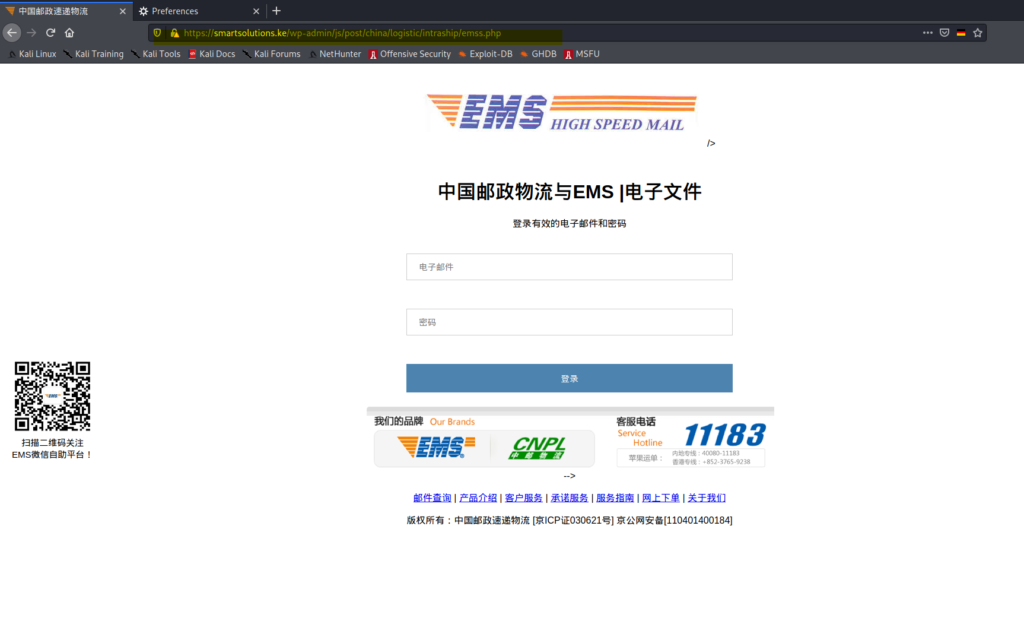Open the page actions three-dot menu

click(x=927, y=33)
